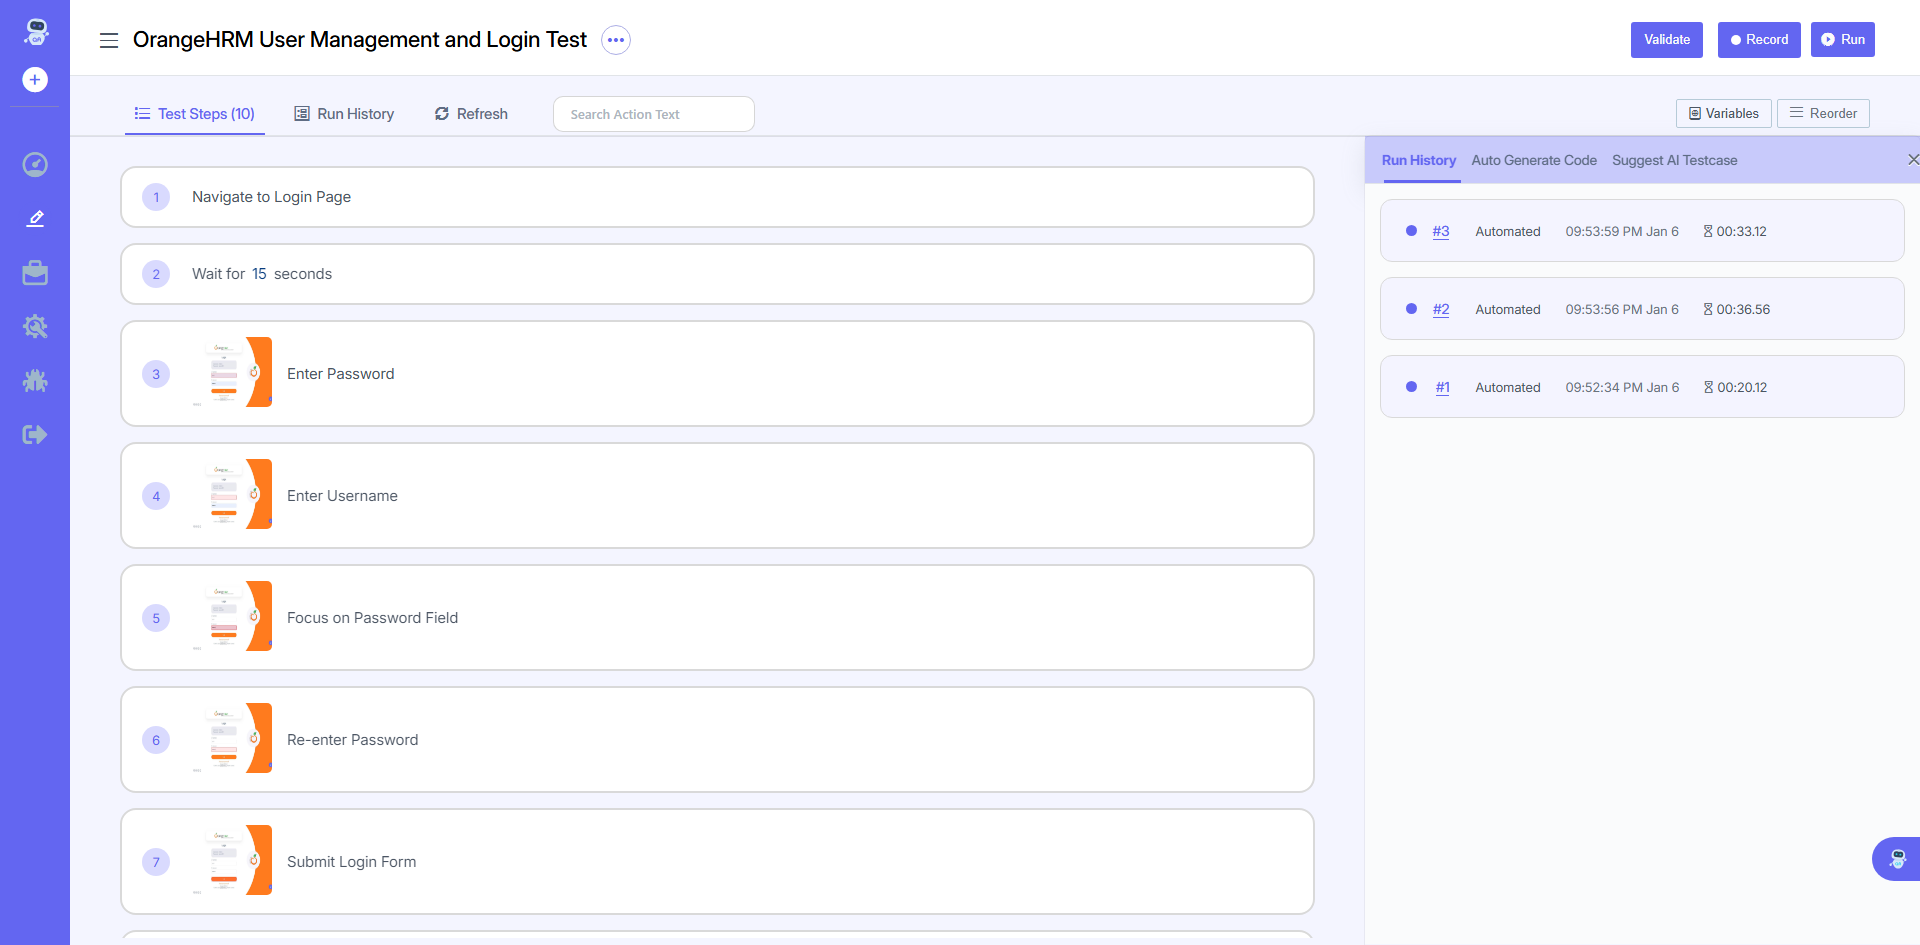Switch to the Test Steps (10) tab
This screenshot has width=1920, height=945.
point(195,114)
